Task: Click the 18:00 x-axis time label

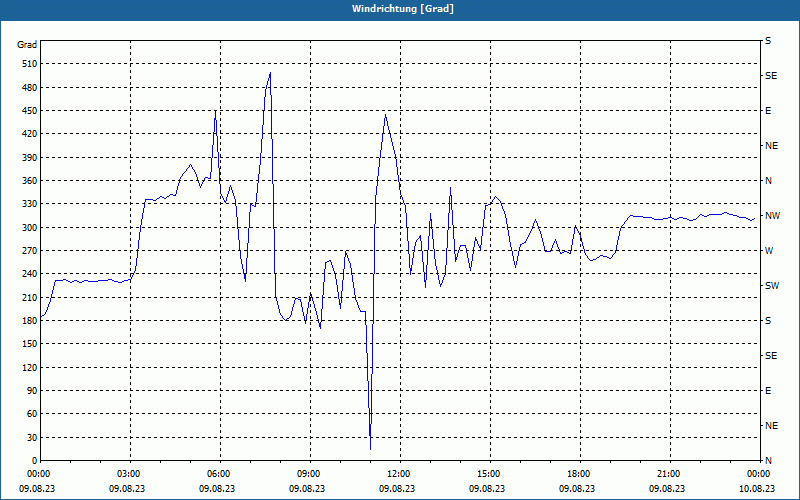Action: coord(578,474)
